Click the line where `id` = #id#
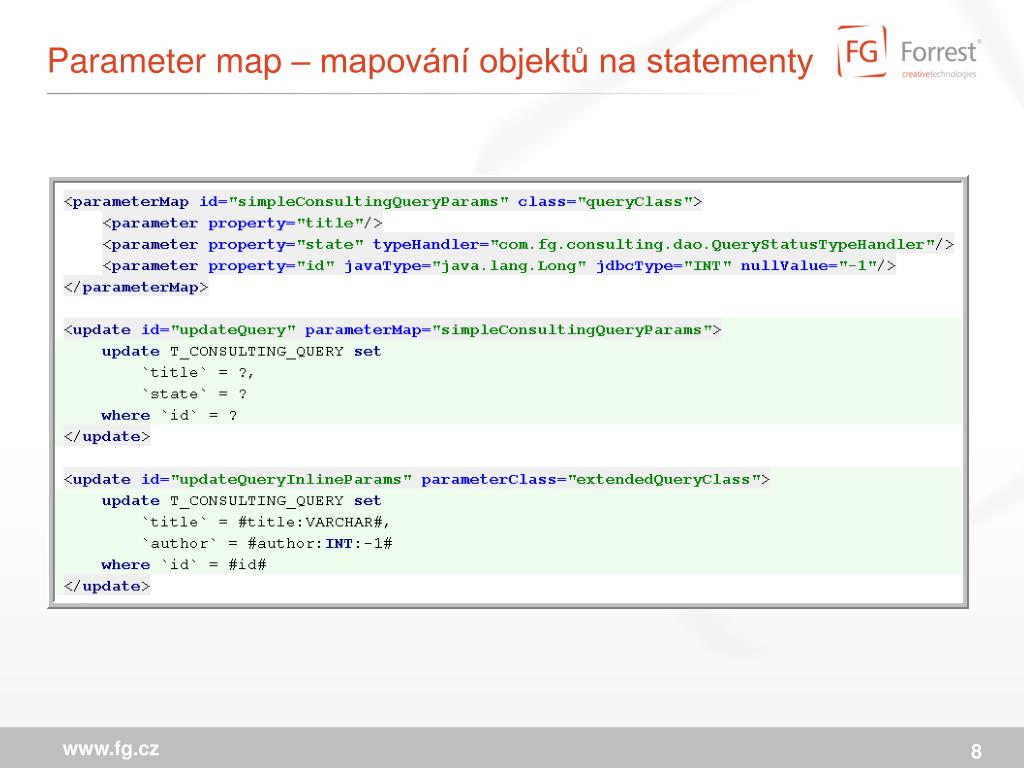 click(184, 565)
